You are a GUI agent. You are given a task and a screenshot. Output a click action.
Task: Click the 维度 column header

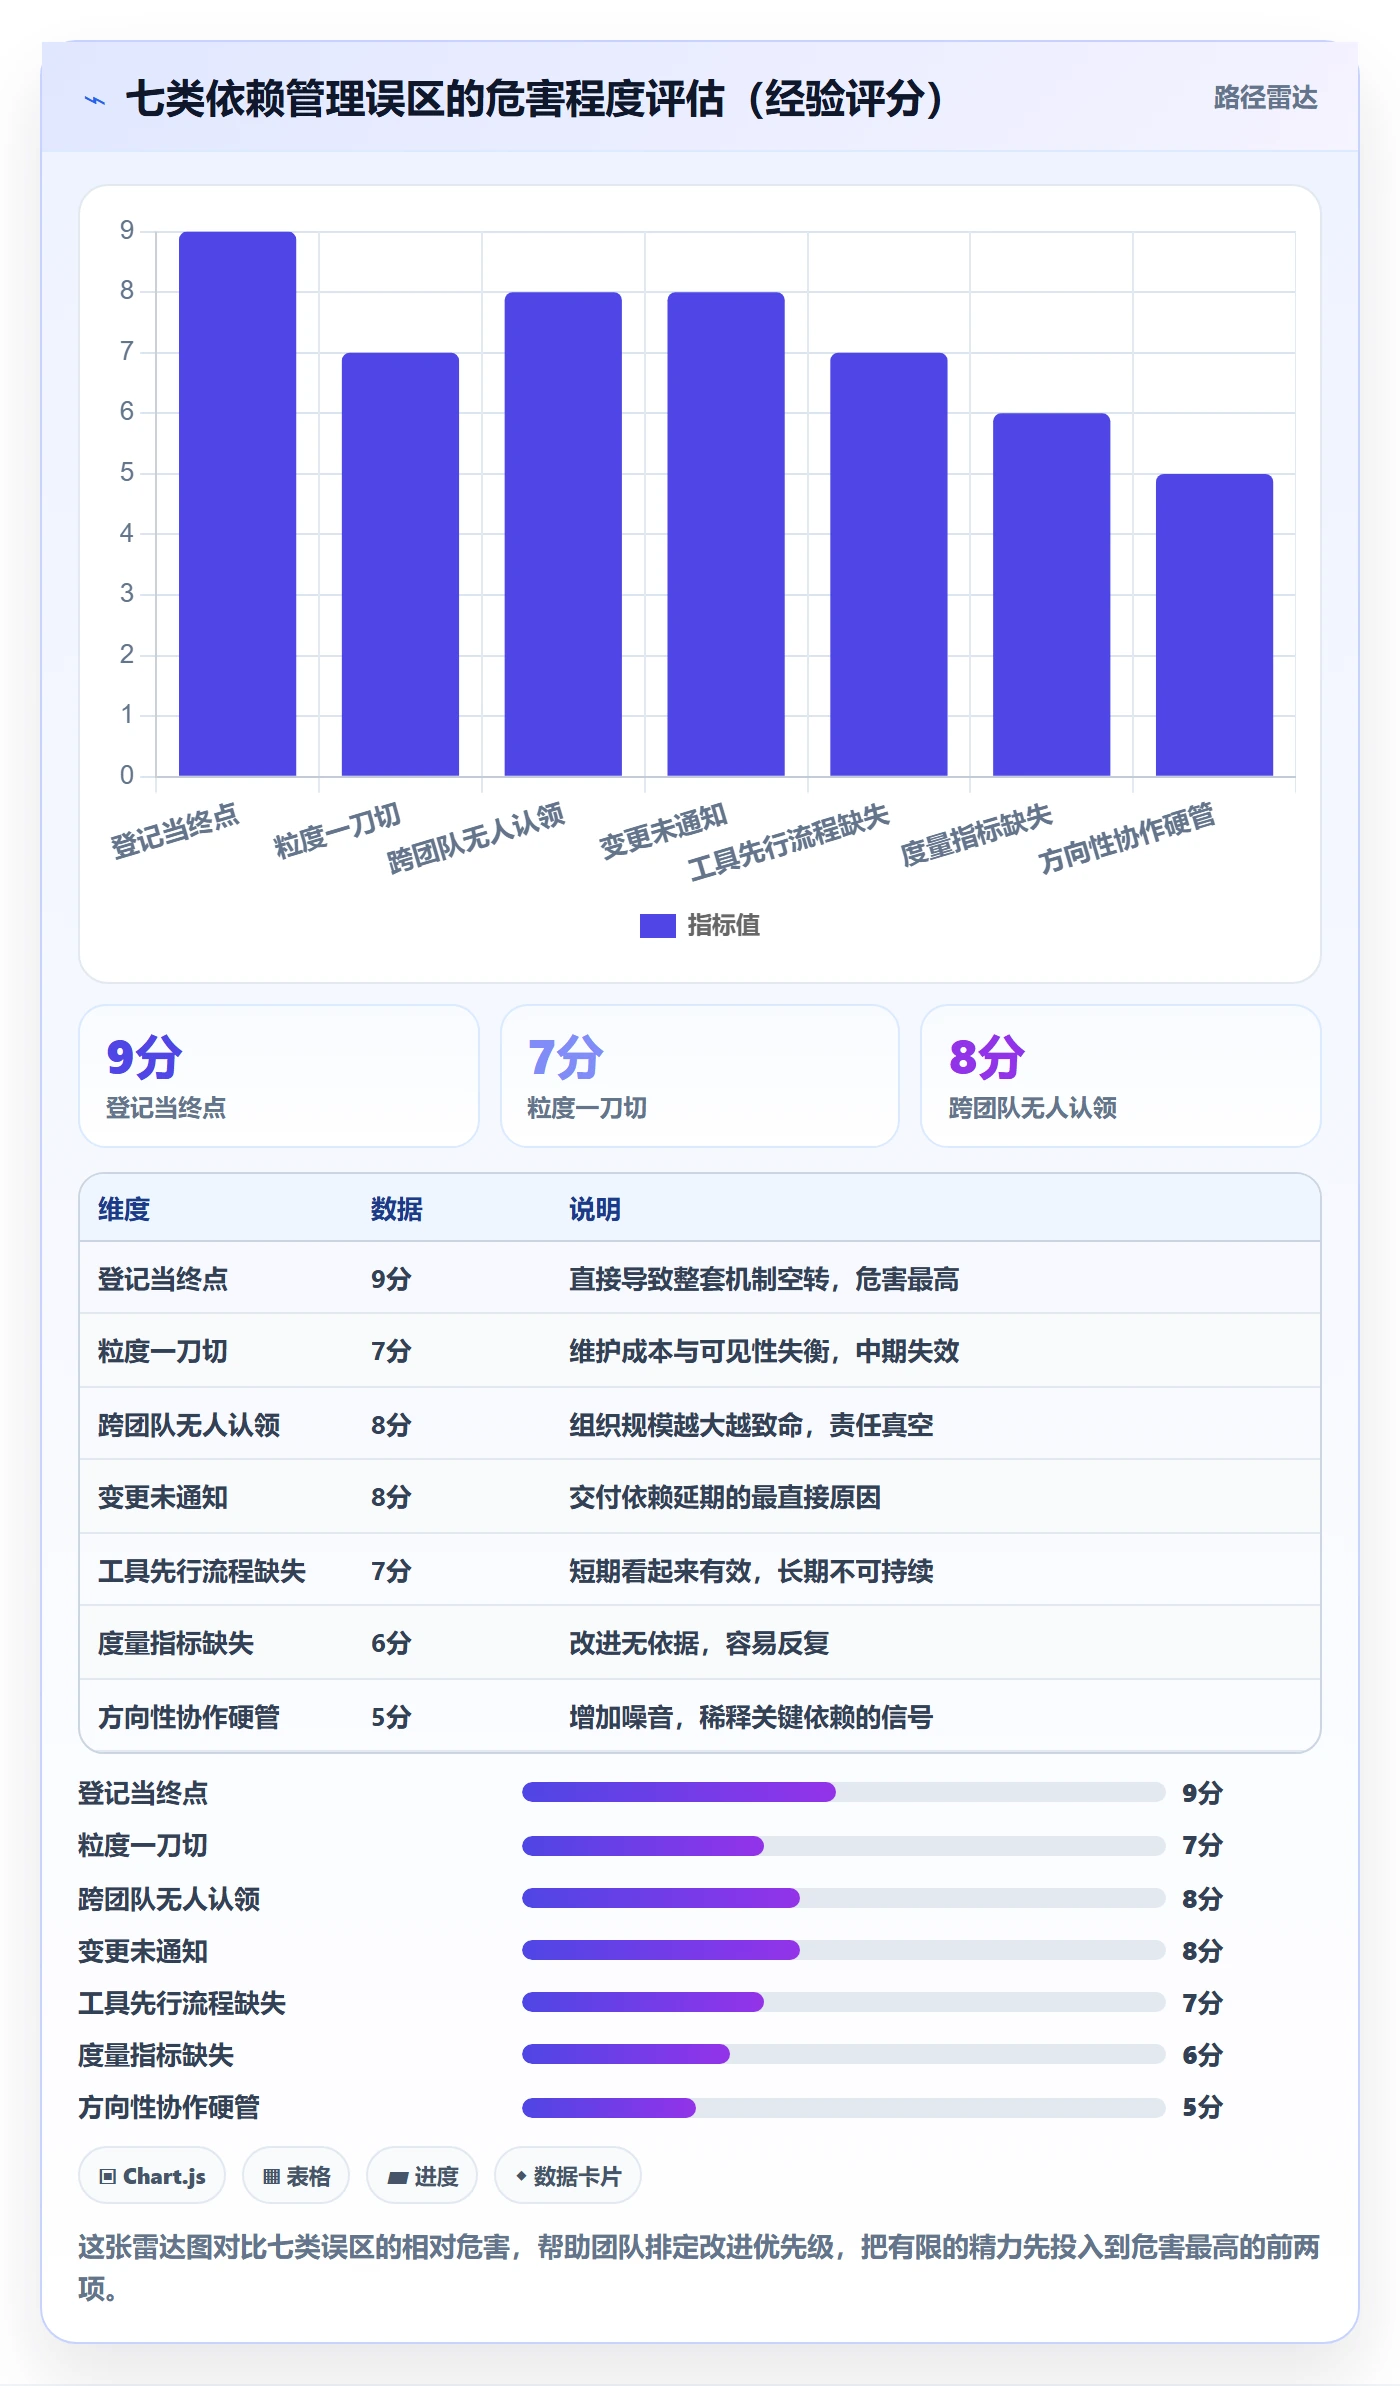[124, 1209]
